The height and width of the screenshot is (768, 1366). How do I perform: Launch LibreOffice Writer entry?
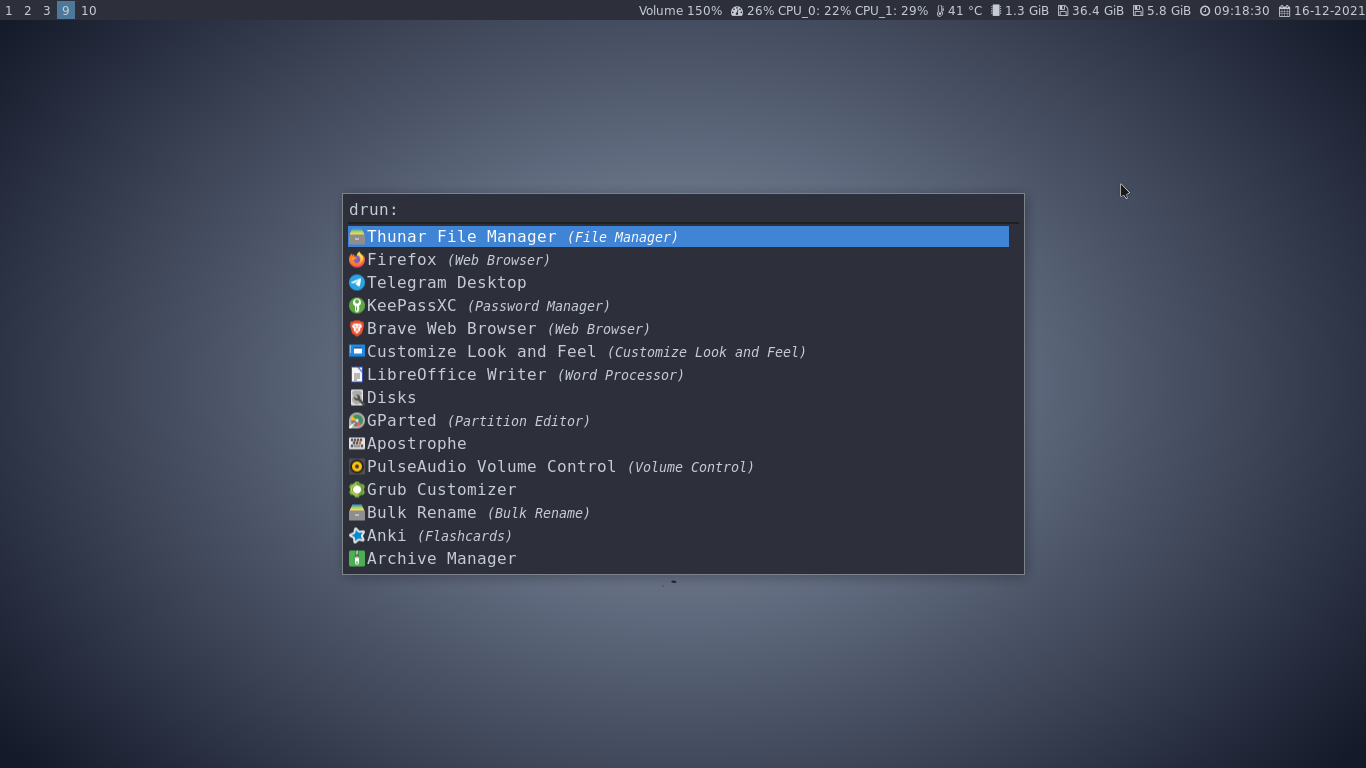[678, 375]
